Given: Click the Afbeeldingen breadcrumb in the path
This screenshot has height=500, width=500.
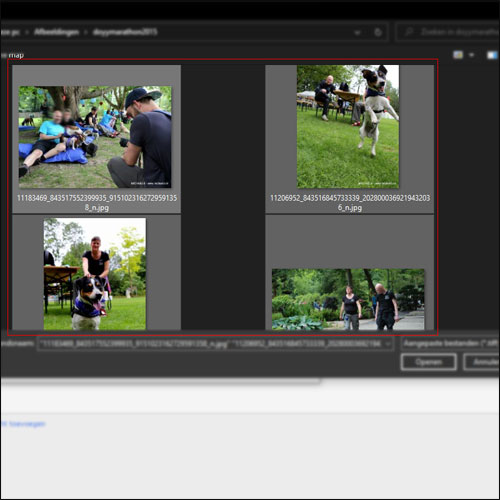Looking at the screenshot, I should tap(56, 32).
